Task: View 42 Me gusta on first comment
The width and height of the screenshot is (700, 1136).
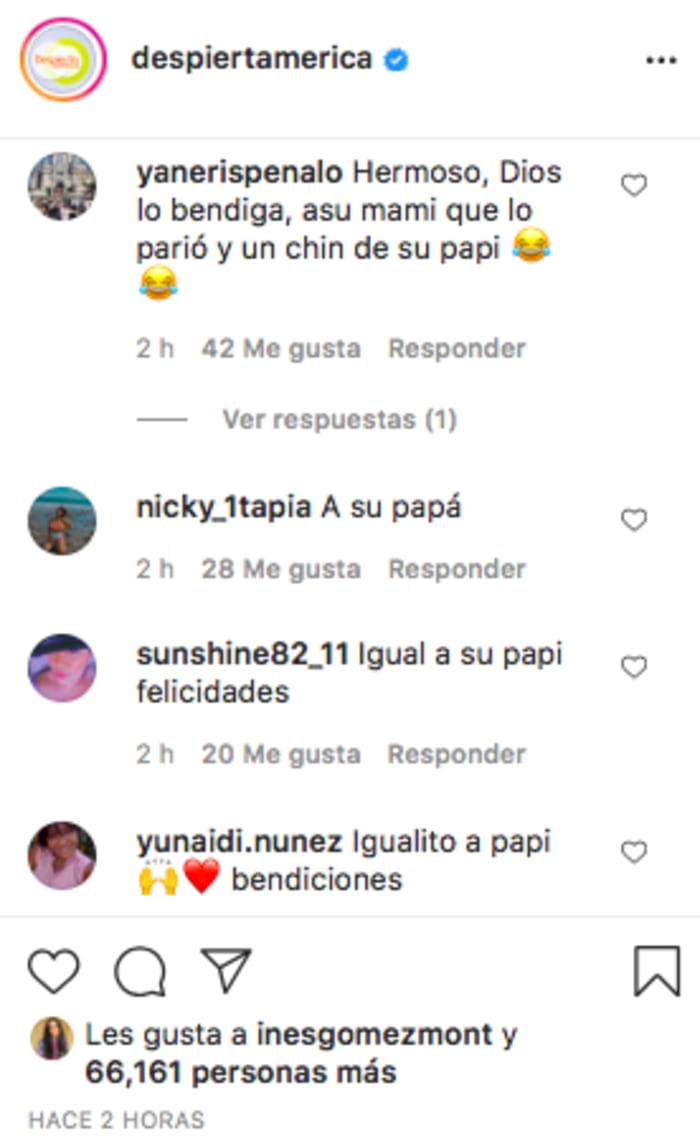Action: (x=281, y=348)
